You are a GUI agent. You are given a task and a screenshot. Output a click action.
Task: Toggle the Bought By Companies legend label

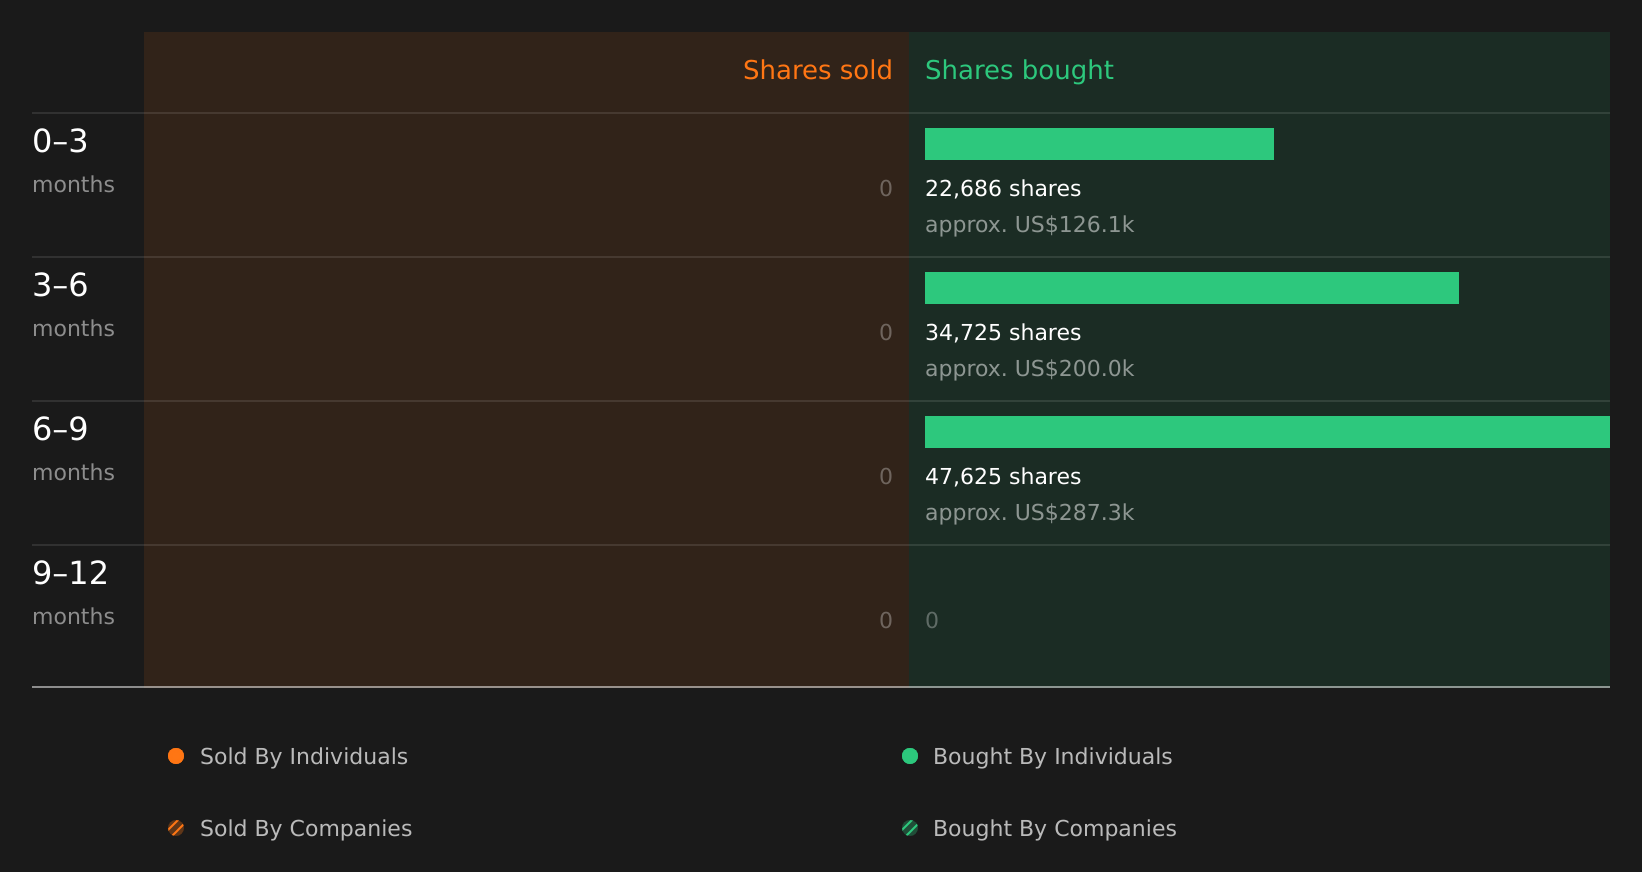(x=1054, y=829)
